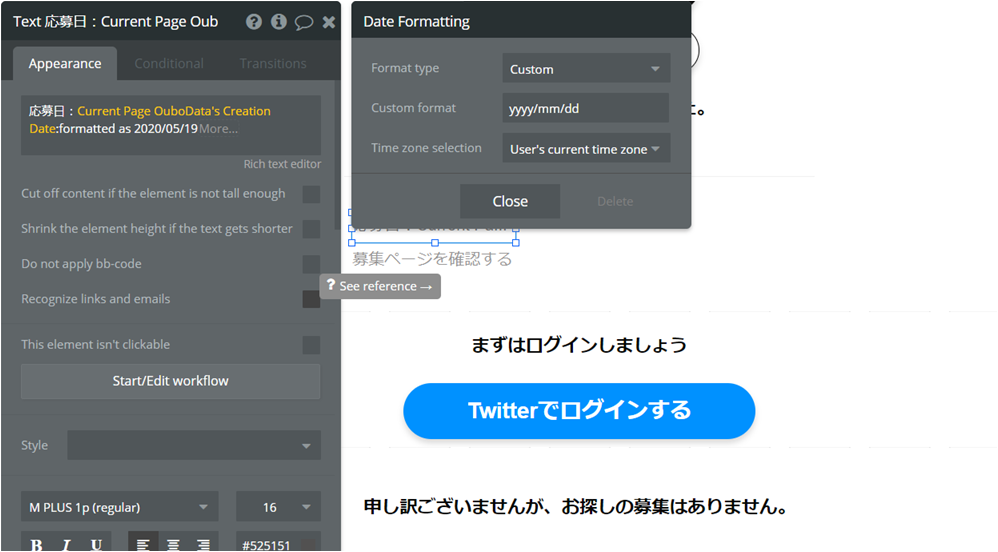Click the 'Twitterでログインする' button on the canvas

click(x=579, y=411)
